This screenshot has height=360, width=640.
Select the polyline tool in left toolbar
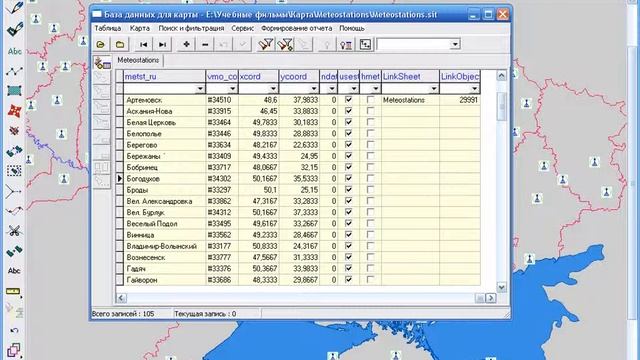pos(14,71)
